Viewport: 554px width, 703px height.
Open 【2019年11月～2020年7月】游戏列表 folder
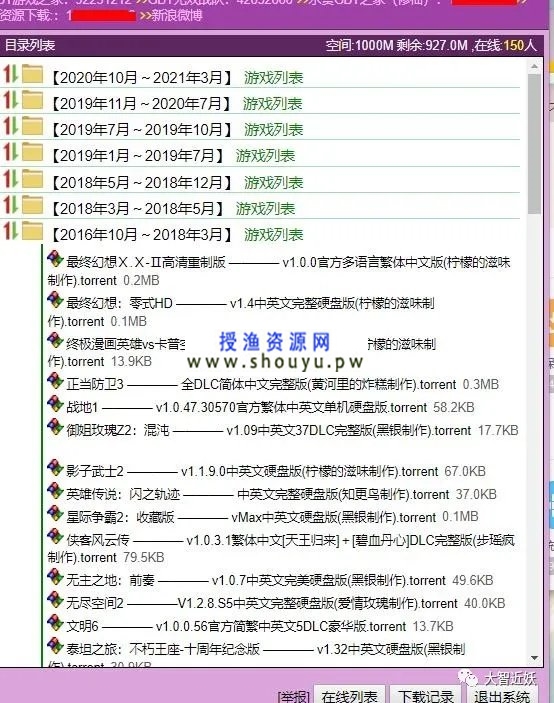pos(176,104)
